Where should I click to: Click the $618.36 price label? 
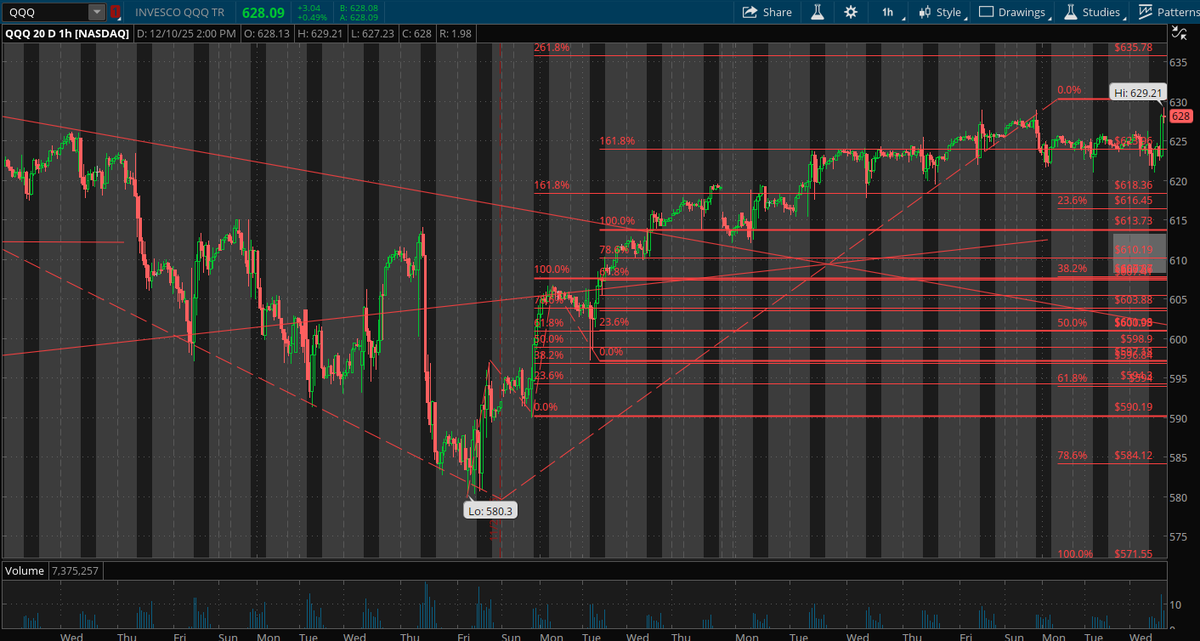click(x=1134, y=185)
